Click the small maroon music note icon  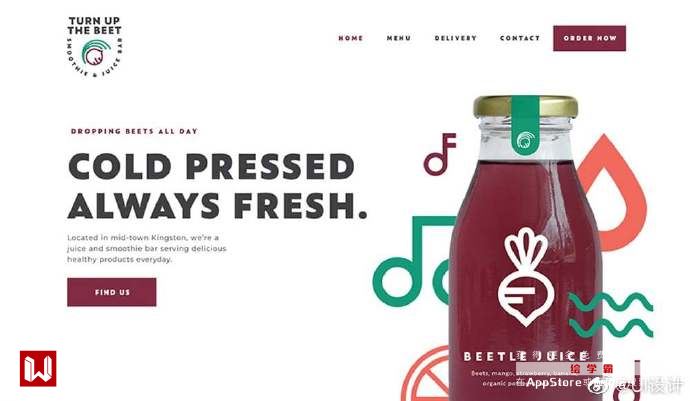point(439,154)
